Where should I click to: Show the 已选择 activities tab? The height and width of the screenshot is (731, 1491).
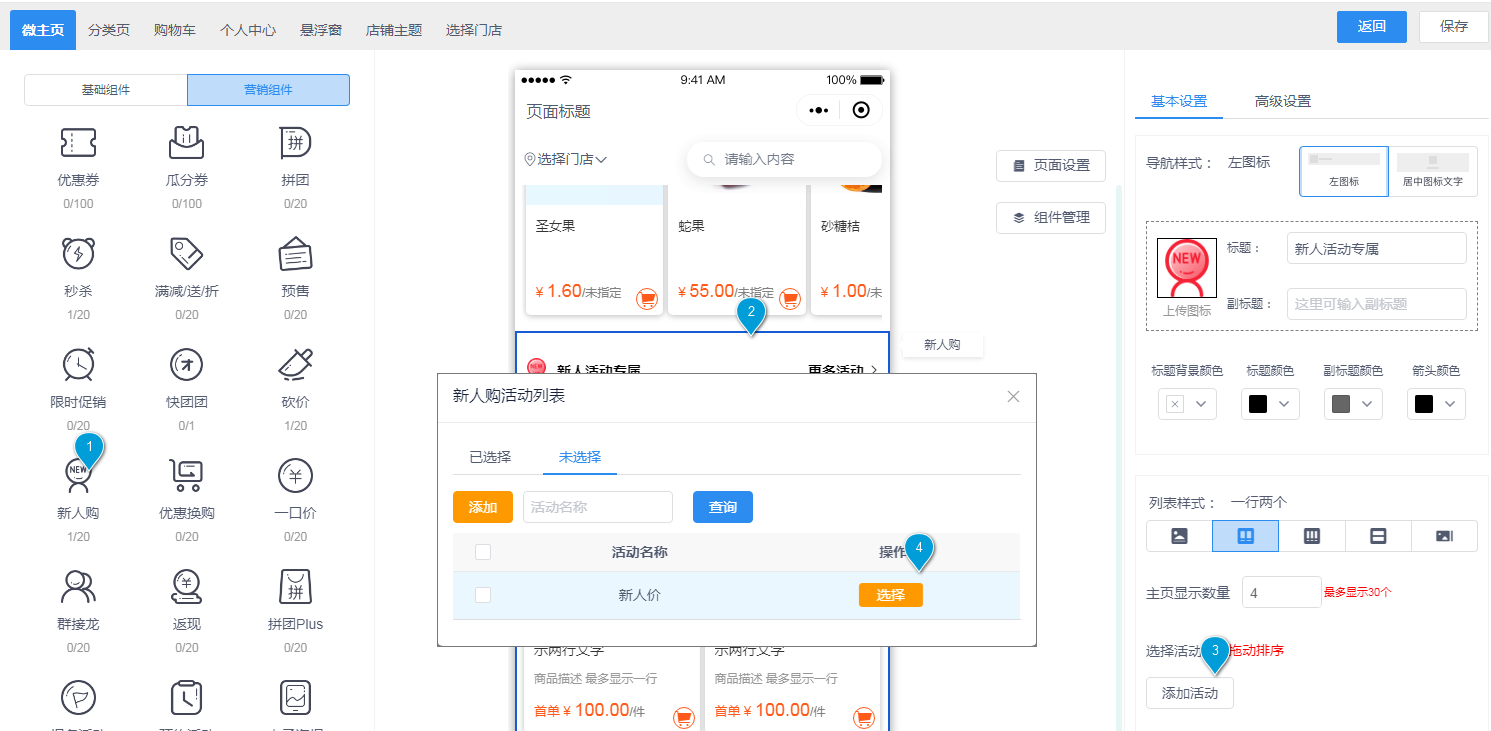click(490, 457)
